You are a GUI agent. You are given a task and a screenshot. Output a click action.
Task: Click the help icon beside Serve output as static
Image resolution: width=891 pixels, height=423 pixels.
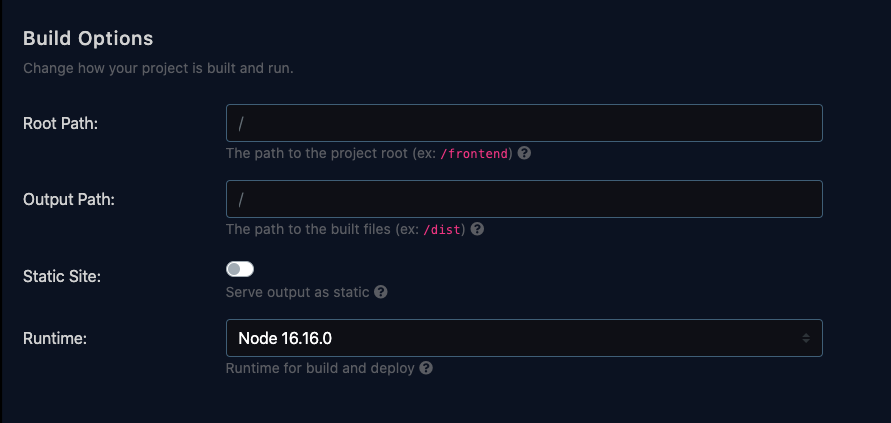click(x=381, y=293)
